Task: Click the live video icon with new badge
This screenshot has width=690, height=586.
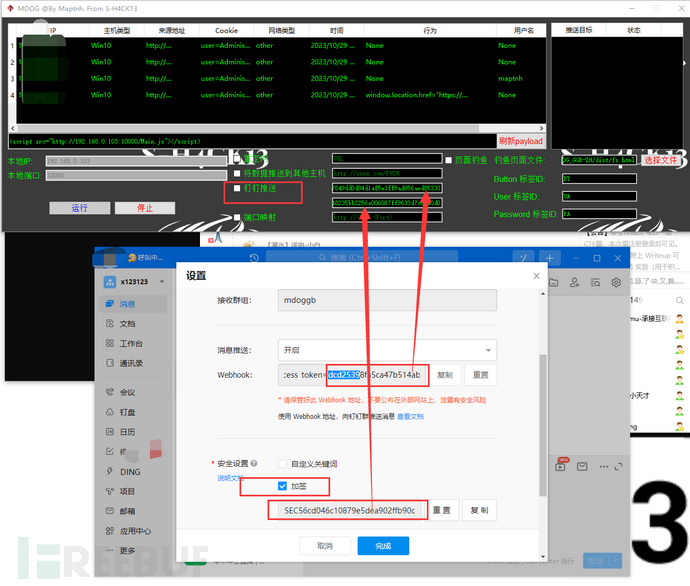Action: (x=561, y=465)
